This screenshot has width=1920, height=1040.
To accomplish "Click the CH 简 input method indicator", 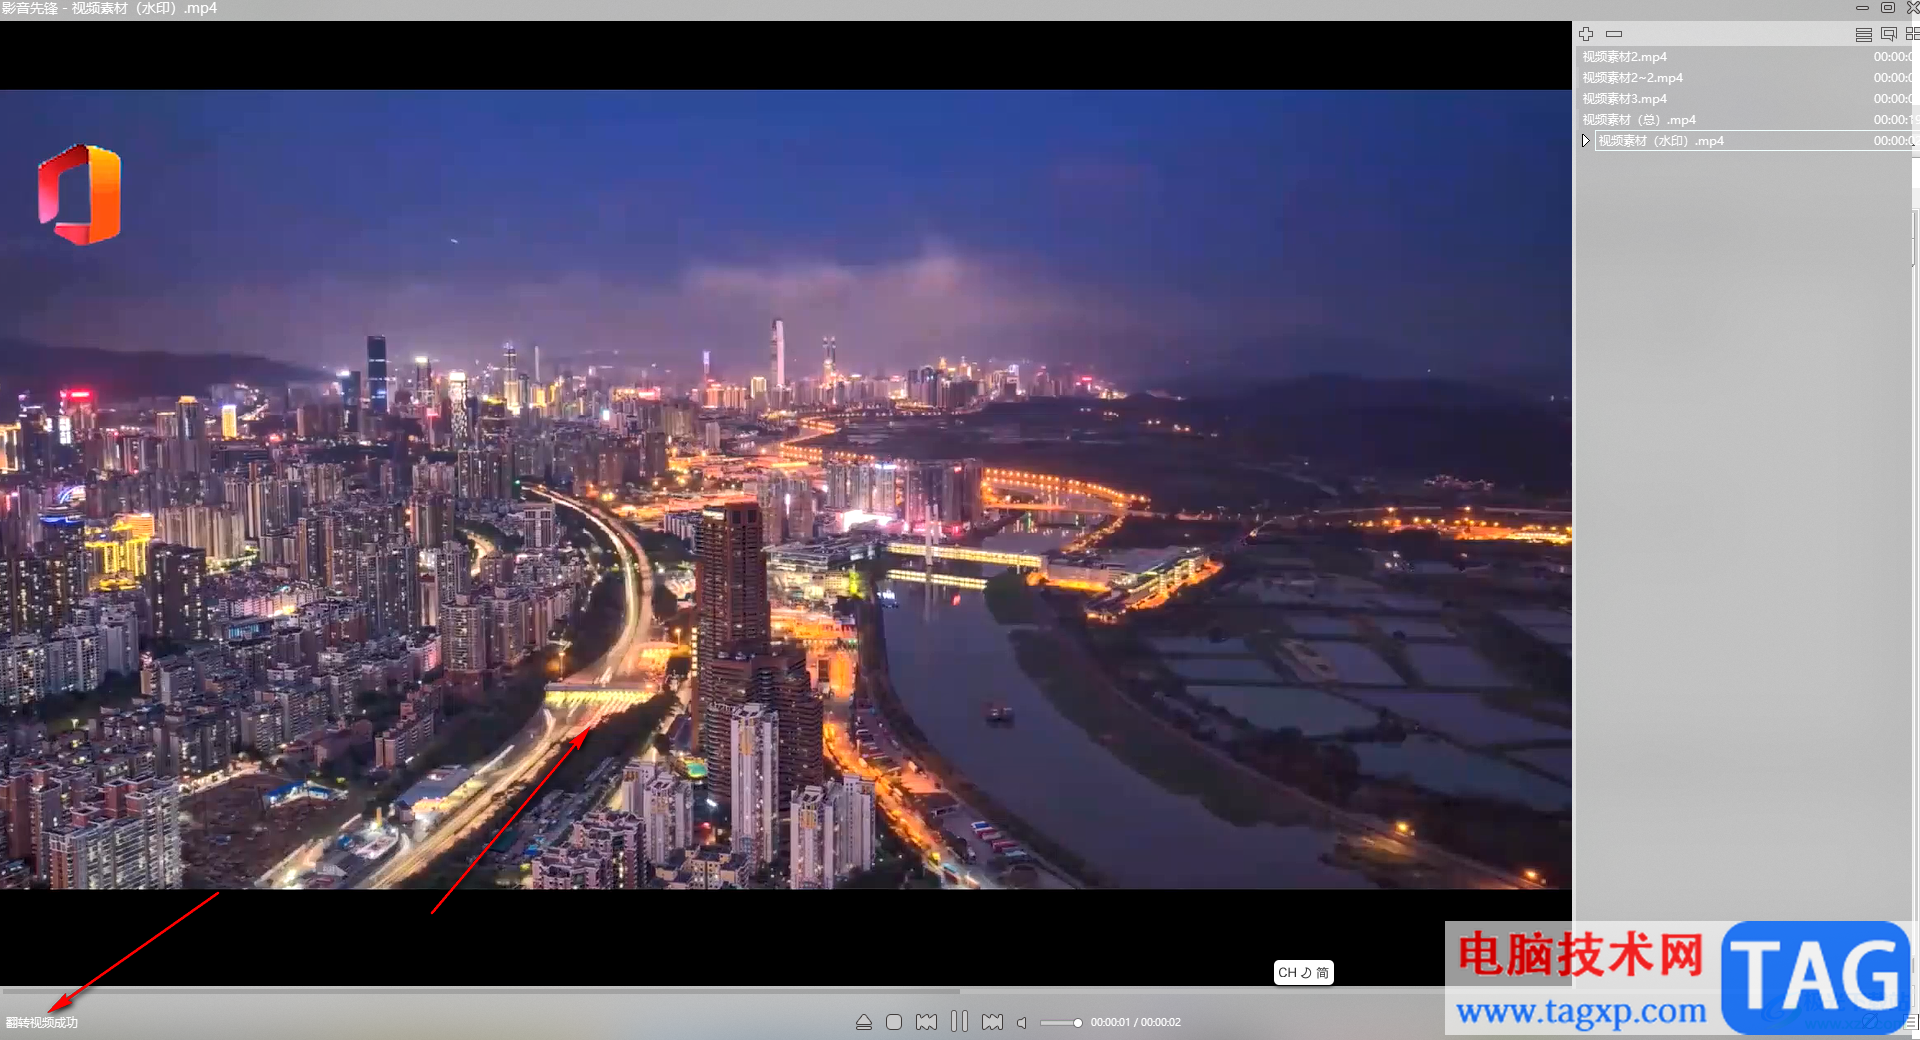I will coord(1303,972).
